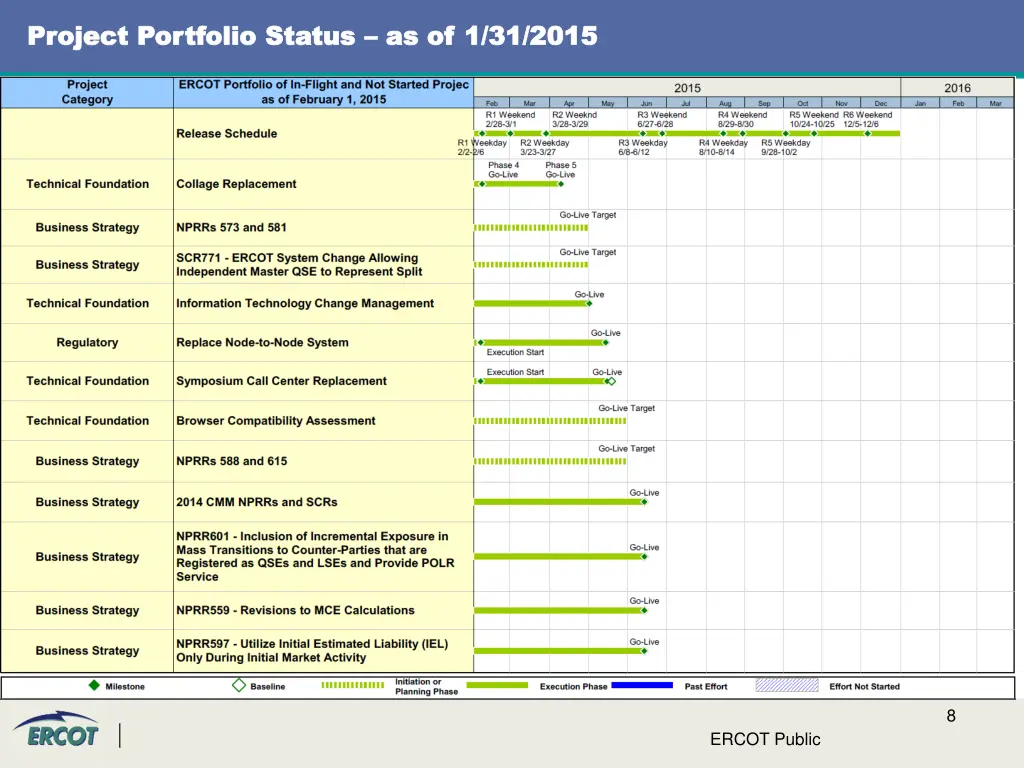Click the NPRR601 Go-Live diamond

644,557
